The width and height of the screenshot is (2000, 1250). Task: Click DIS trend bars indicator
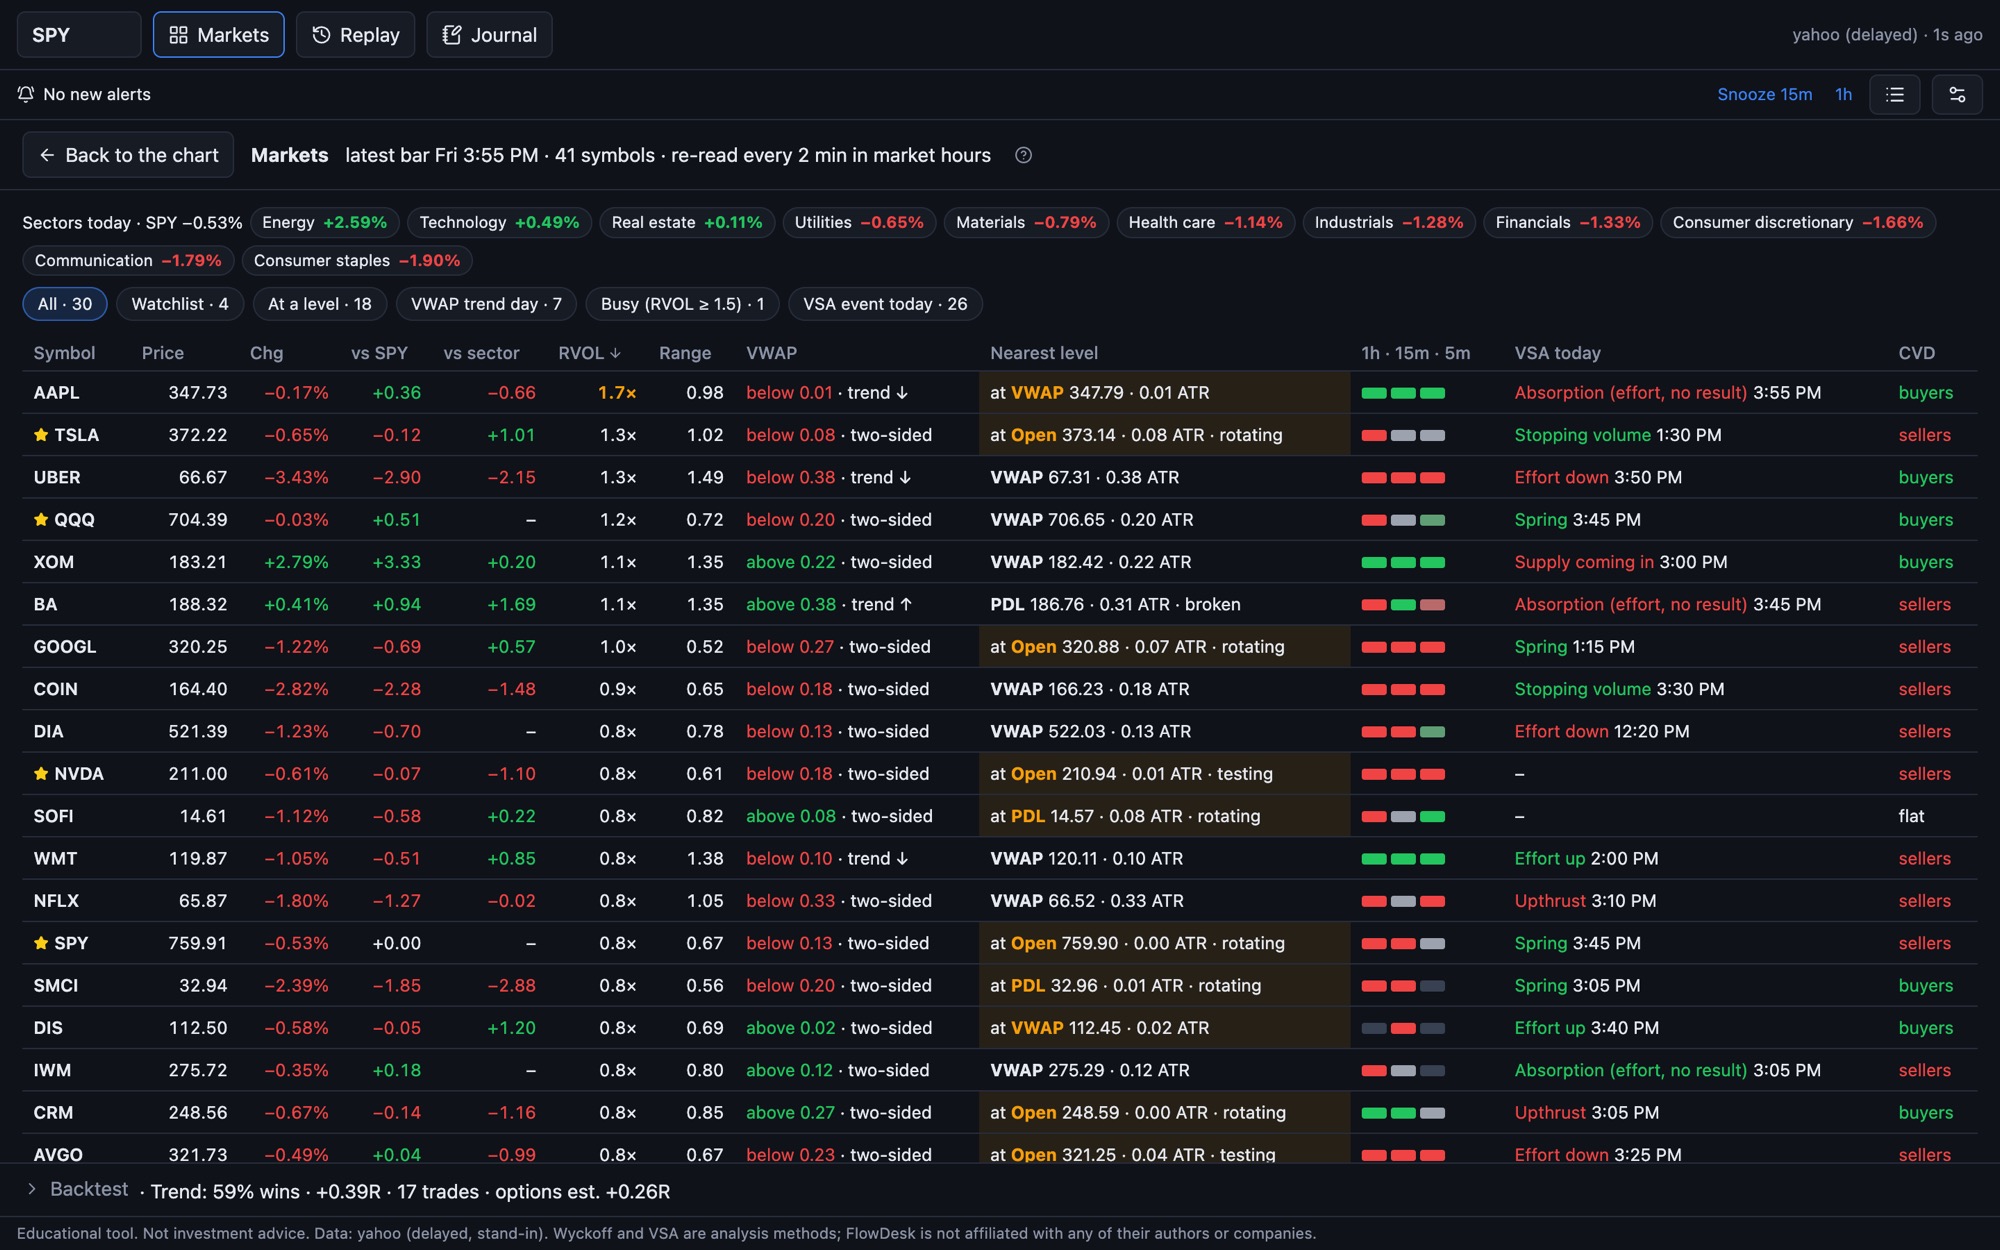pyautogui.click(x=1403, y=1028)
